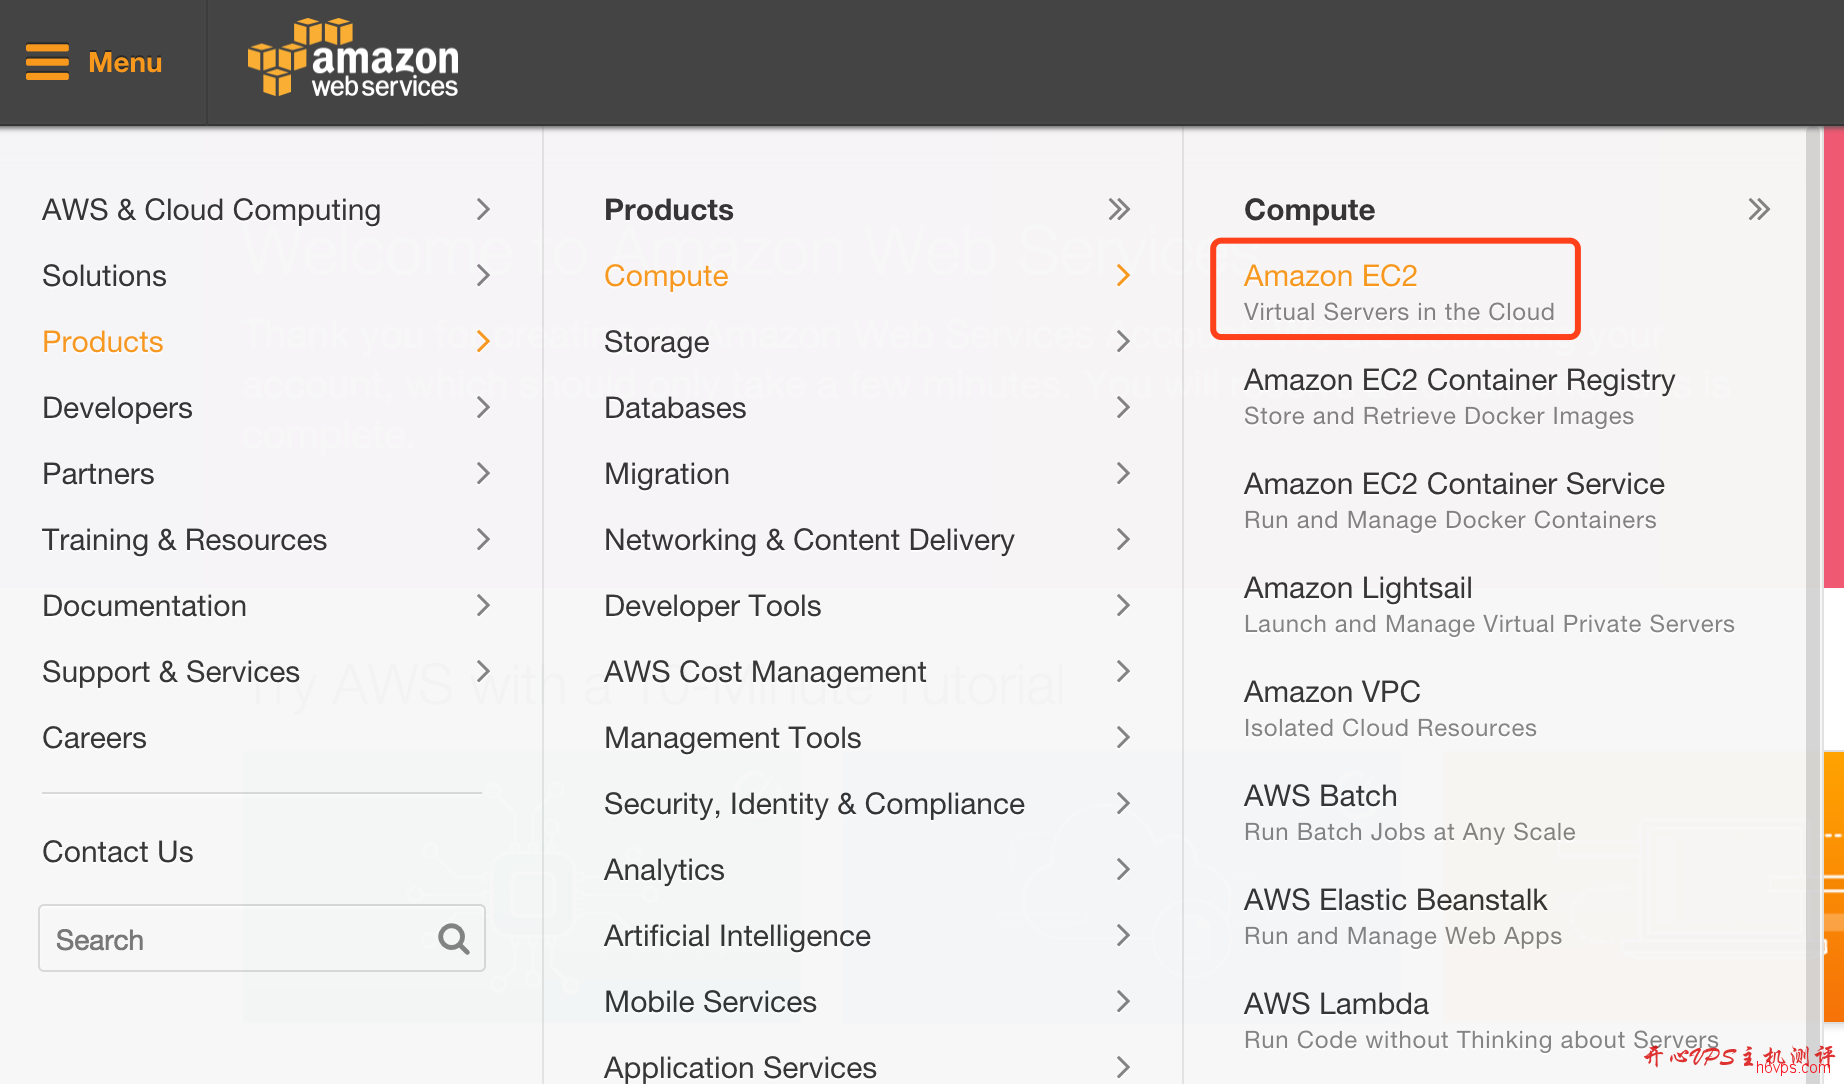Image resolution: width=1844 pixels, height=1084 pixels.
Task: Click the search magnifier icon
Action: click(x=452, y=938)
